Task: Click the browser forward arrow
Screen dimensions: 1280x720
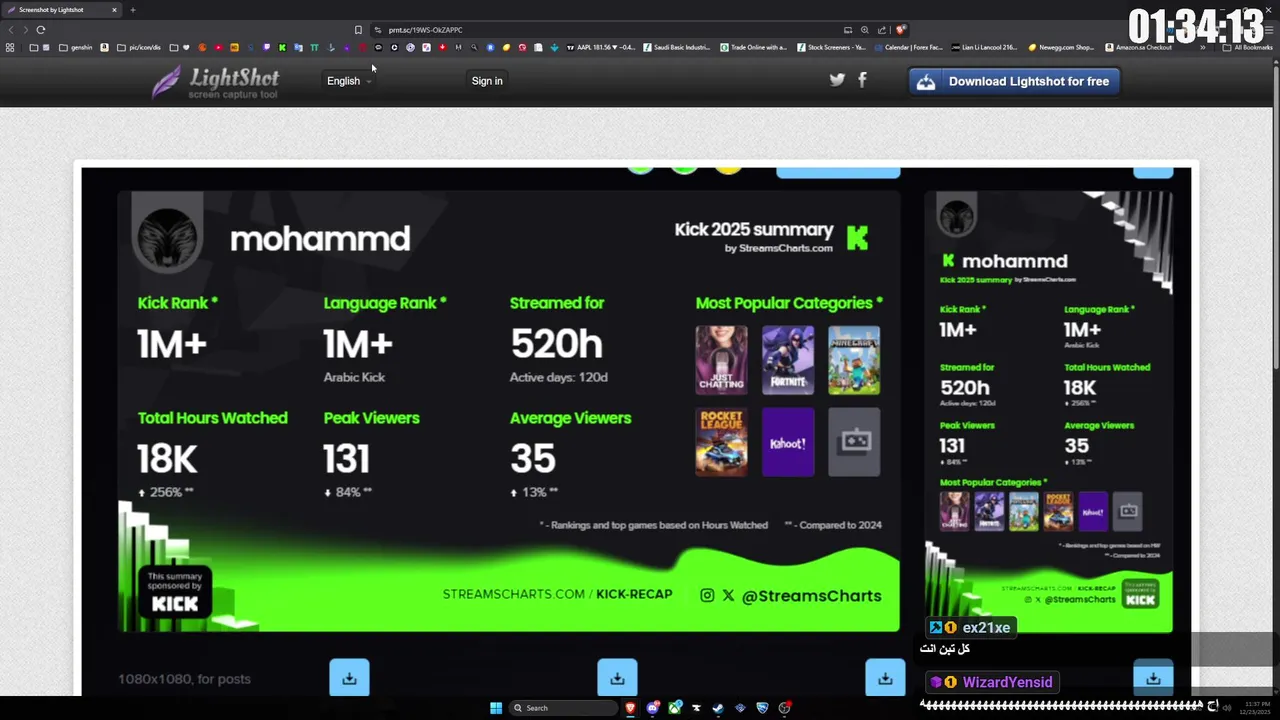Action: point(25,30)
